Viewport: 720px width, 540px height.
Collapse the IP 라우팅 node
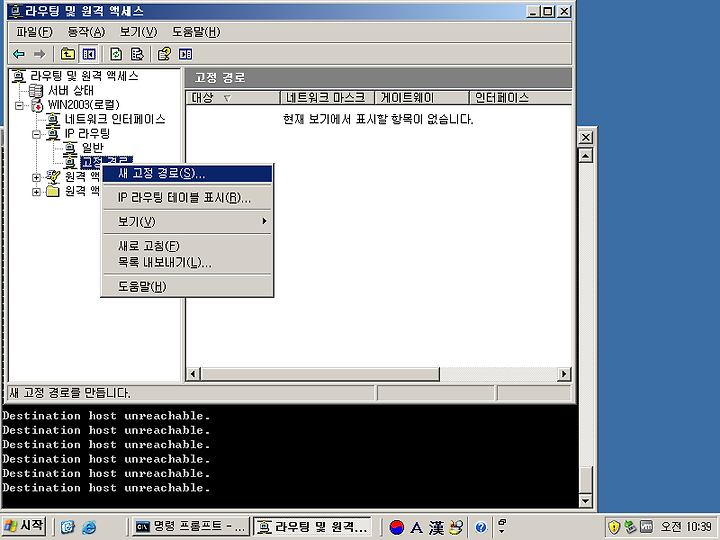pos(36,134)
